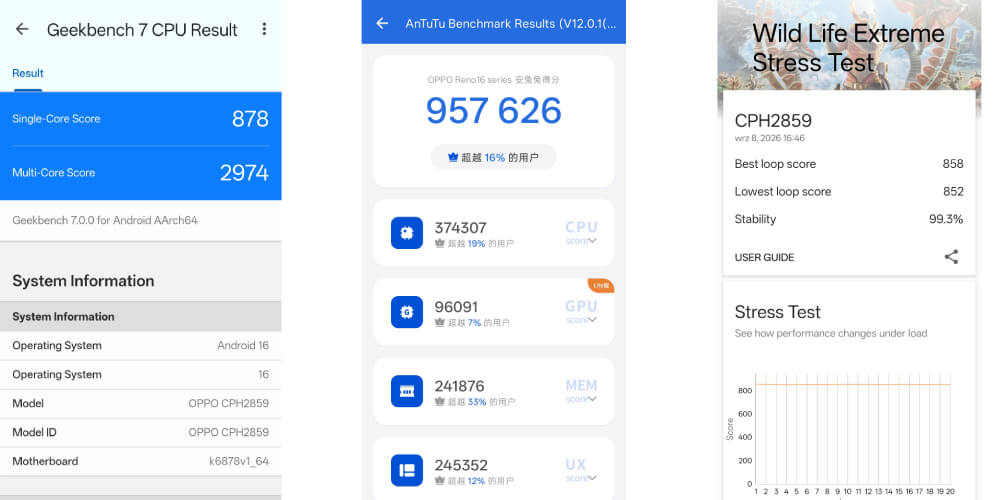Select the Model ID row OPPO CPH2859

pos(140,432)
